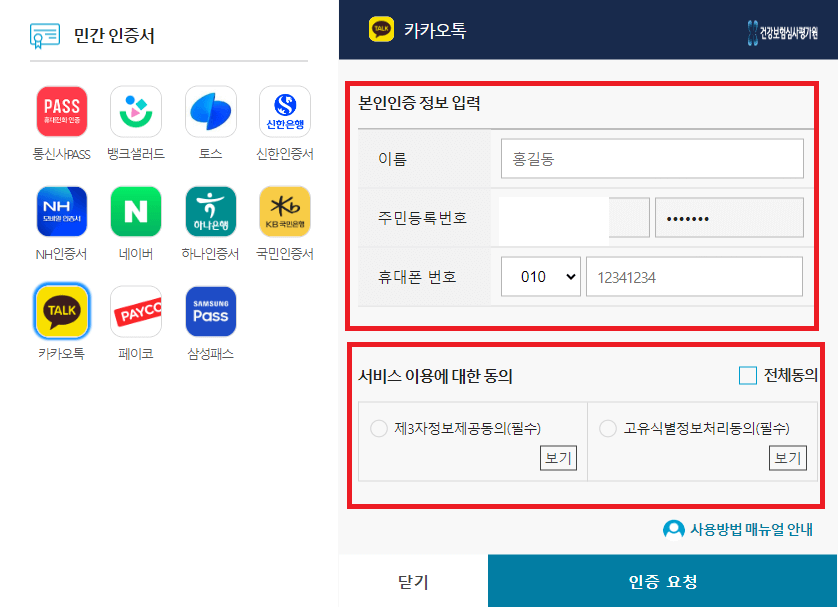Click the 국민인증서 label text
838x607 pixels.
(x=285, y=254)
